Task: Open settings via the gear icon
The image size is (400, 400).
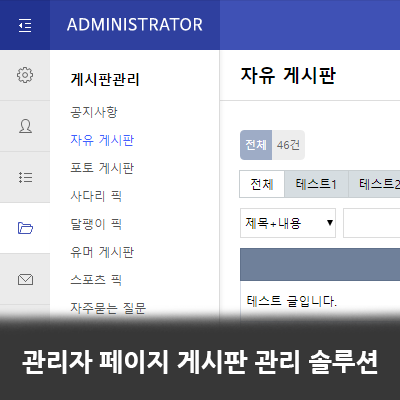Action: click(25, 75)
